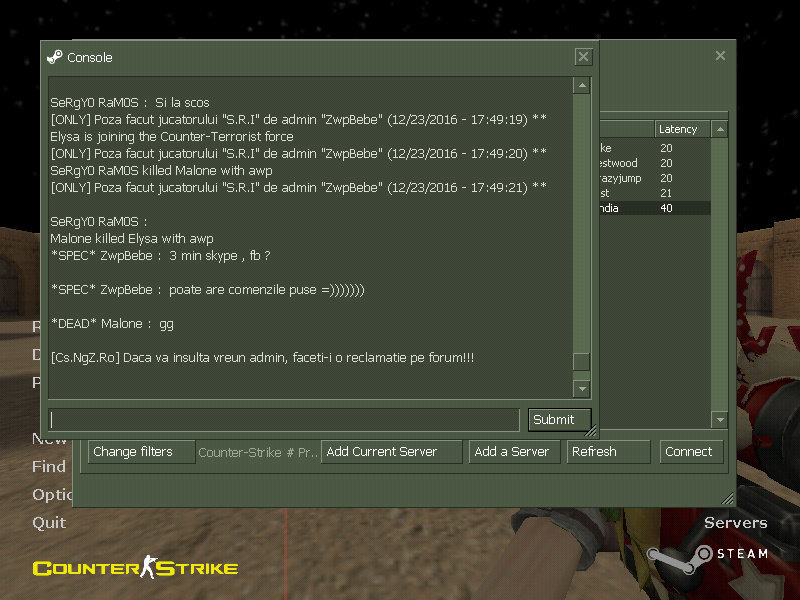
Task: Click the console scrollbar thumb
Action: click(582, 362)
